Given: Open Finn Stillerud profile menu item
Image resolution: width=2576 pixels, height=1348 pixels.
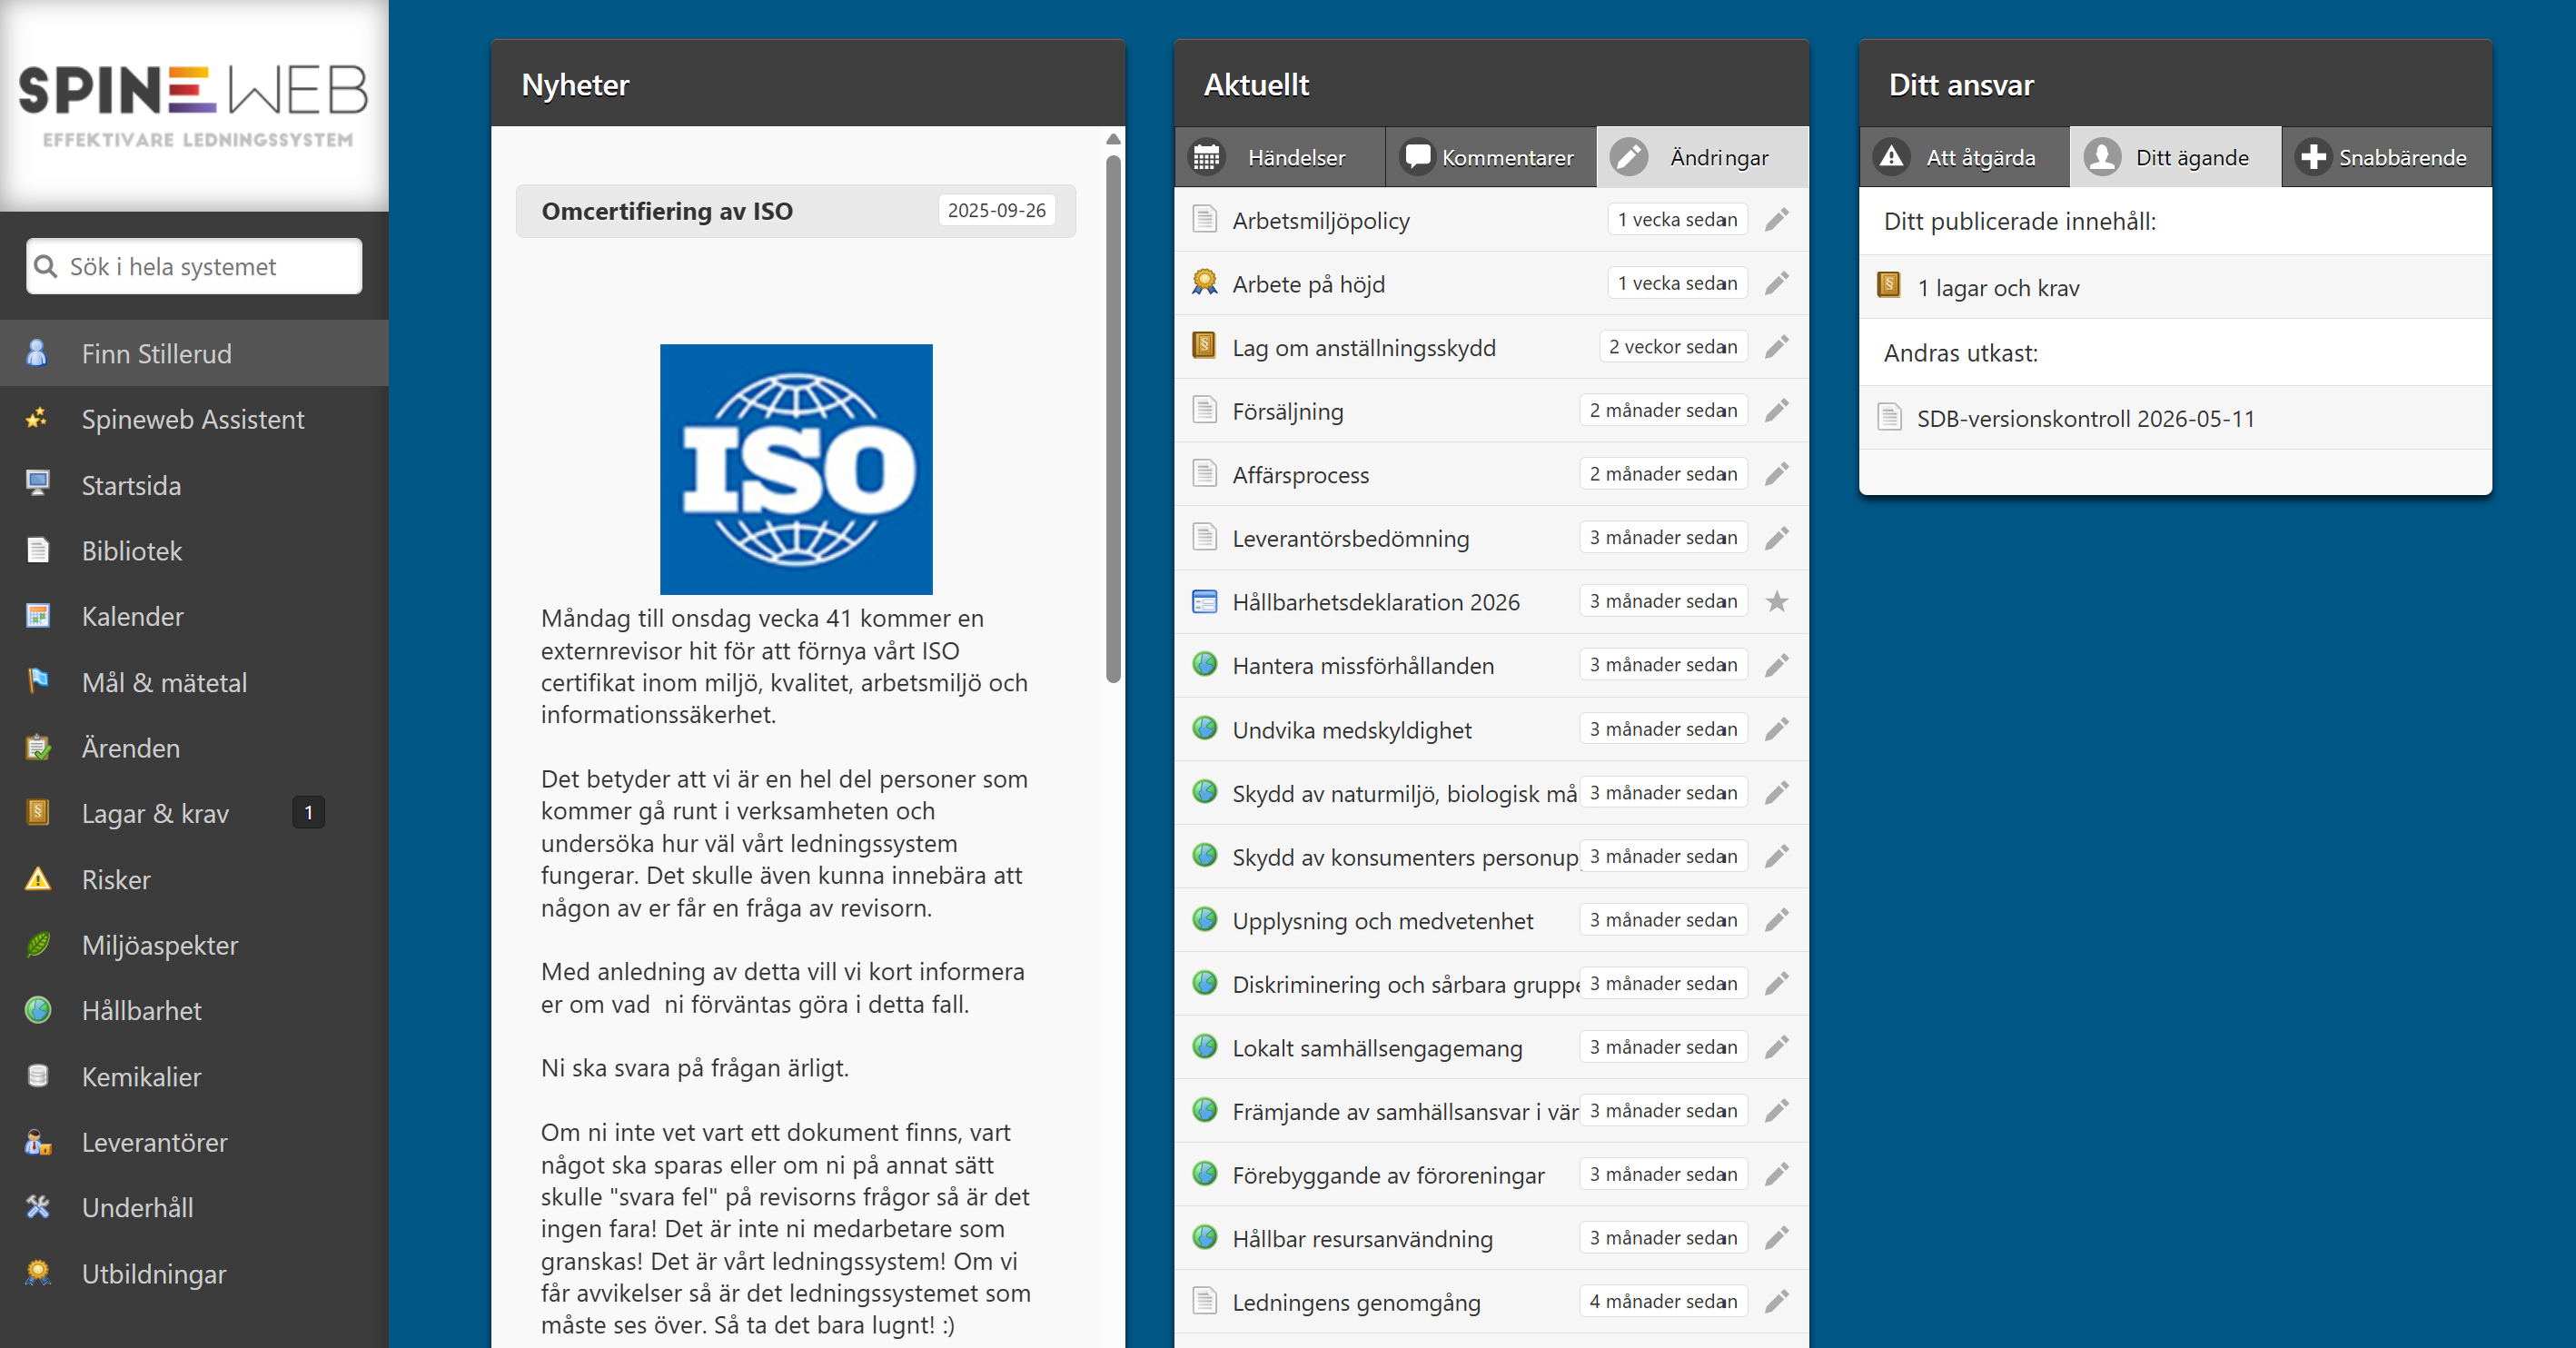Looking at the screenshot, I should click(x=194, y=353).
